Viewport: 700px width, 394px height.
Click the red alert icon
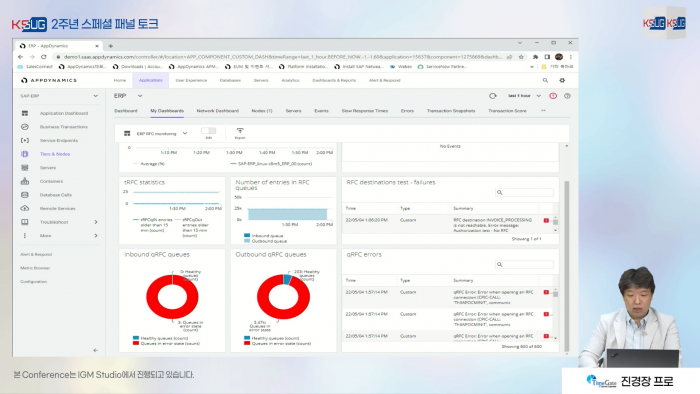(553, 96)
